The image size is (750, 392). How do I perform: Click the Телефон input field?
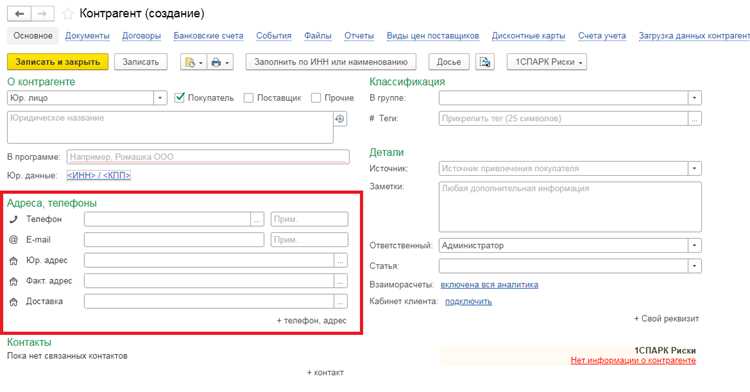click(167, 219)
